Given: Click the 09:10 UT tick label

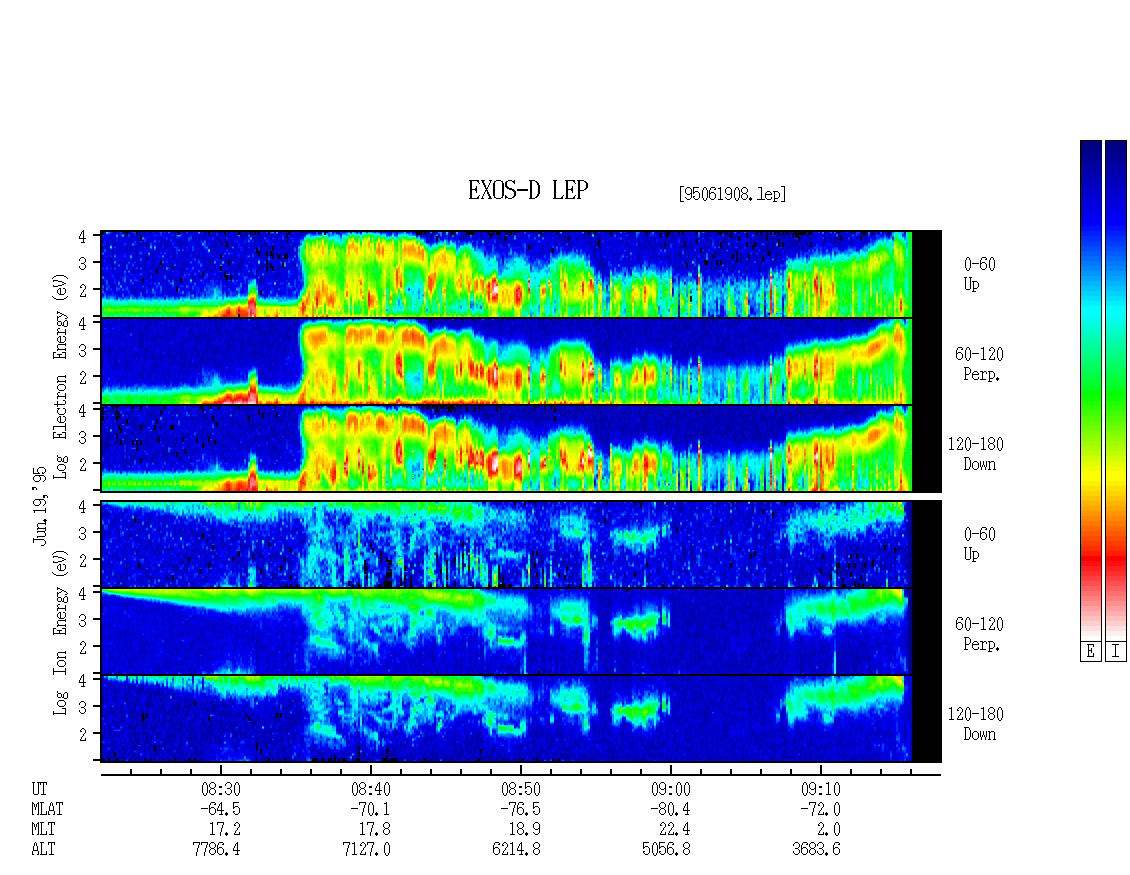Looking at the screenshot, I should pos(820,789).
